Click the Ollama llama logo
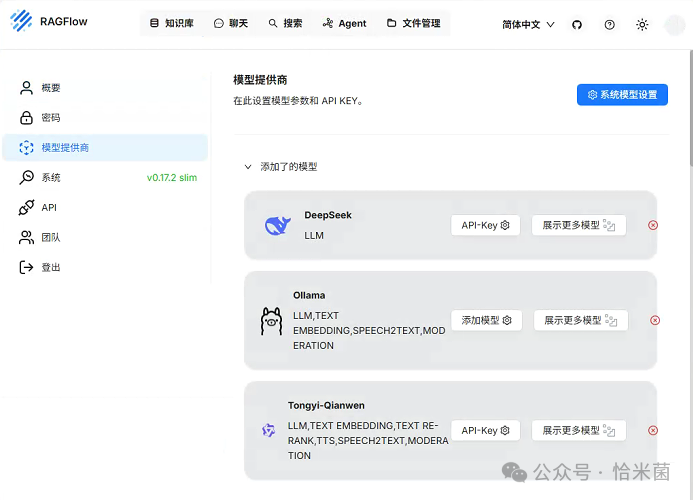 (x=271, y=321)
